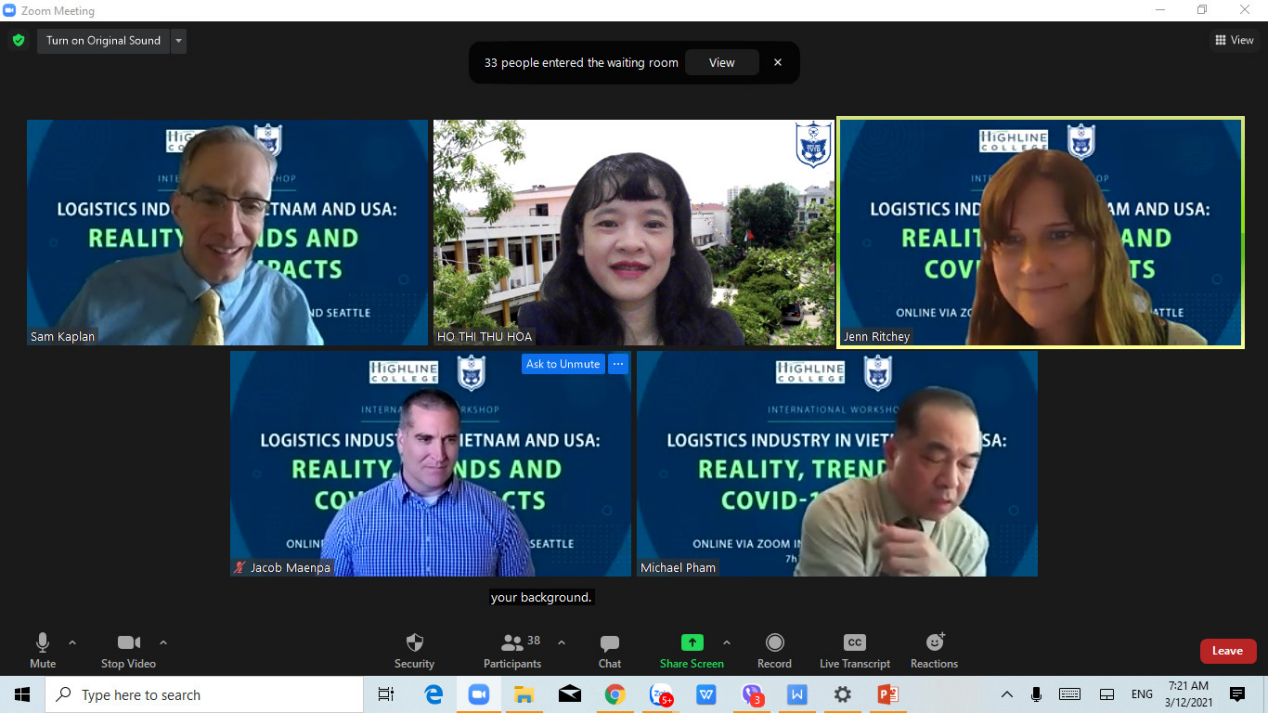The width and height of the screenshot is (1268, 713).
Task: Open more options on Jacob Maenpa's video
Action: [618, 364]
